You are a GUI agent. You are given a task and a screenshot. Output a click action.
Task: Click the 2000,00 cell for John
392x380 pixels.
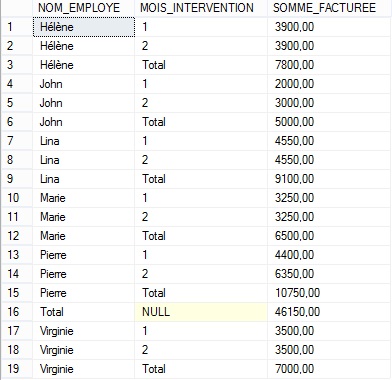coord(329,84)
